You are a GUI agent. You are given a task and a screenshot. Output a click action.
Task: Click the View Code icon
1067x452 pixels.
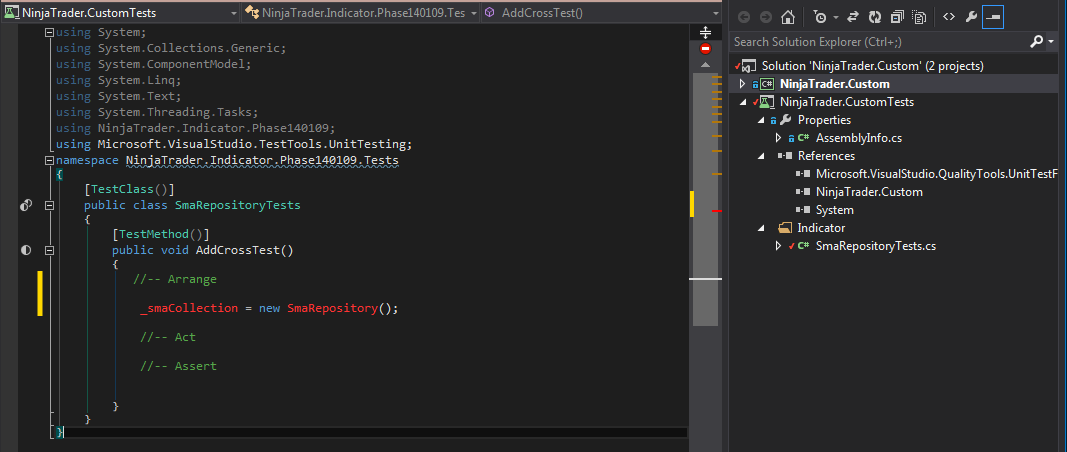click(x=949, y=17)
